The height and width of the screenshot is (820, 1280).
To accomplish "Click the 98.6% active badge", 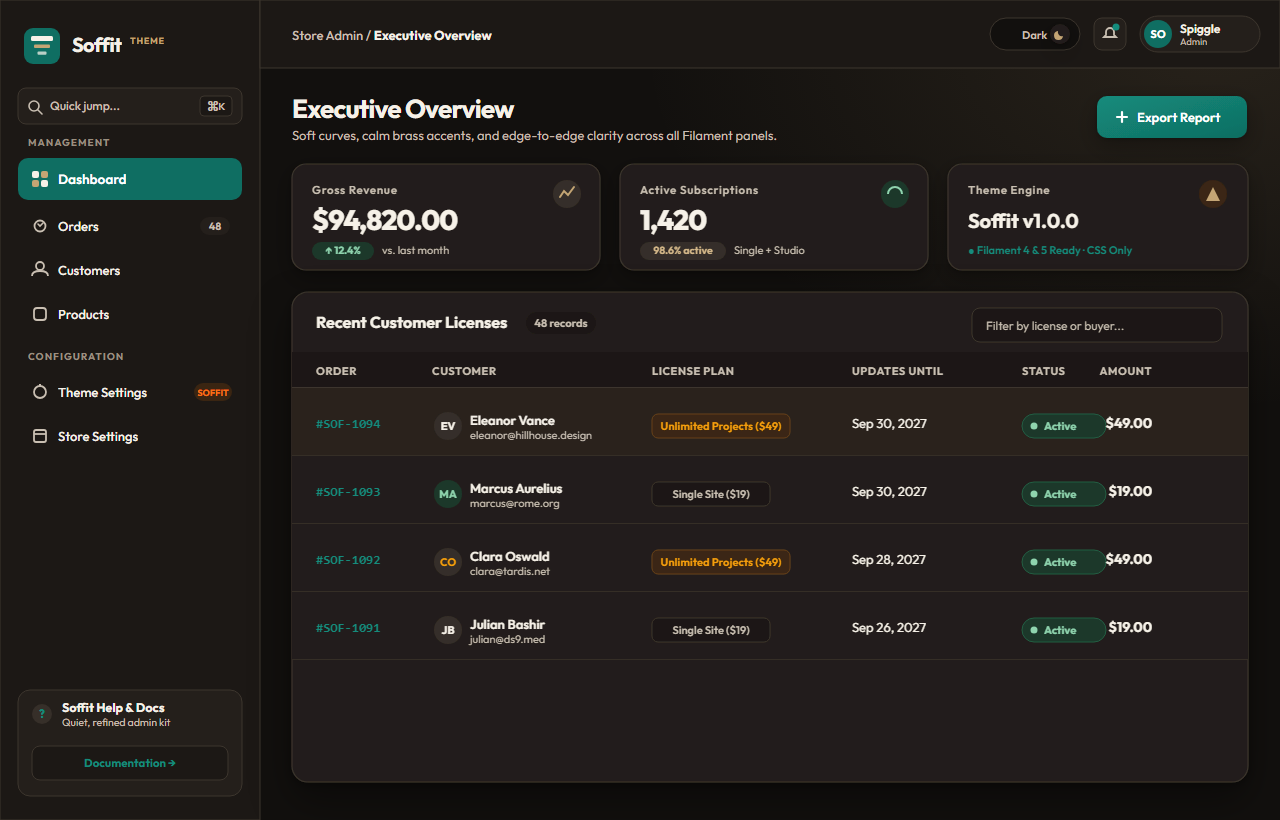I will (x=683, y=250).
